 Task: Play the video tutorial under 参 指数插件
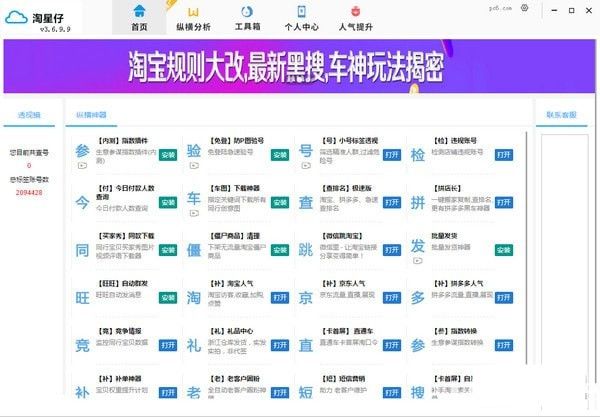pyautogui.click(x=82, y=166)
